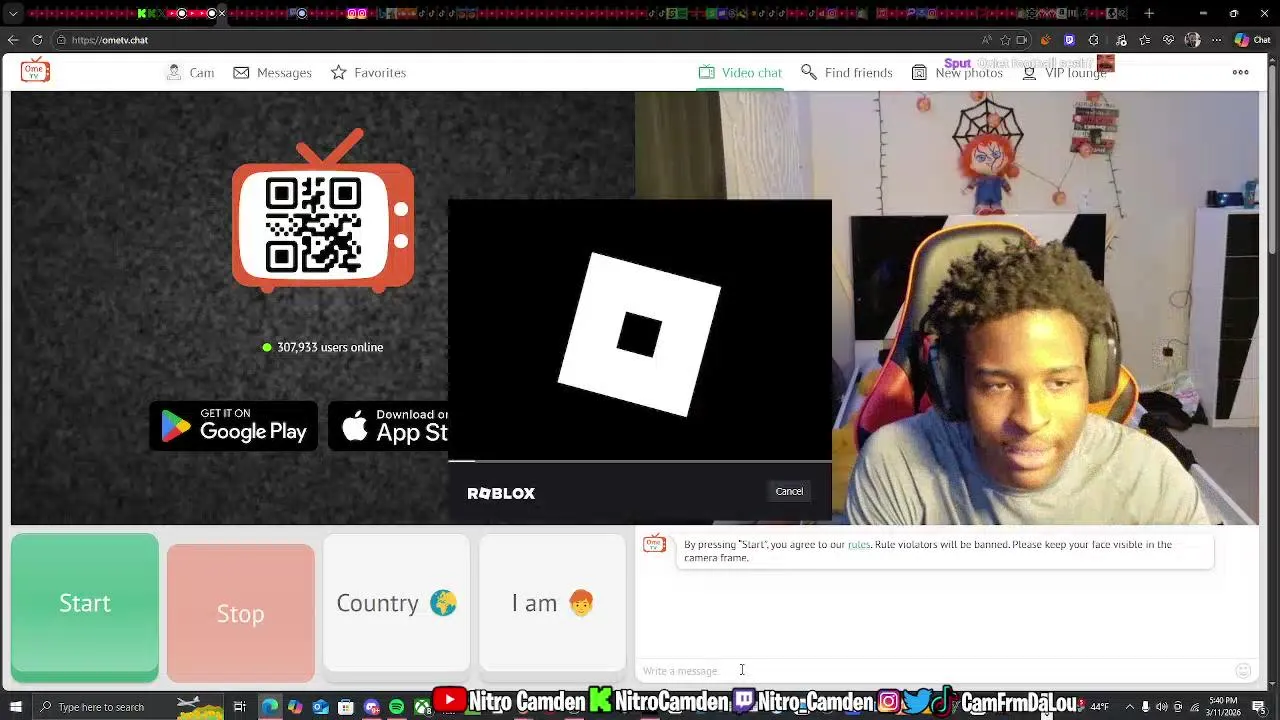Open Microsoft Store from the taskbar
The height and width of the screenshot is (720, 1280).
click(x=345, y=707)
